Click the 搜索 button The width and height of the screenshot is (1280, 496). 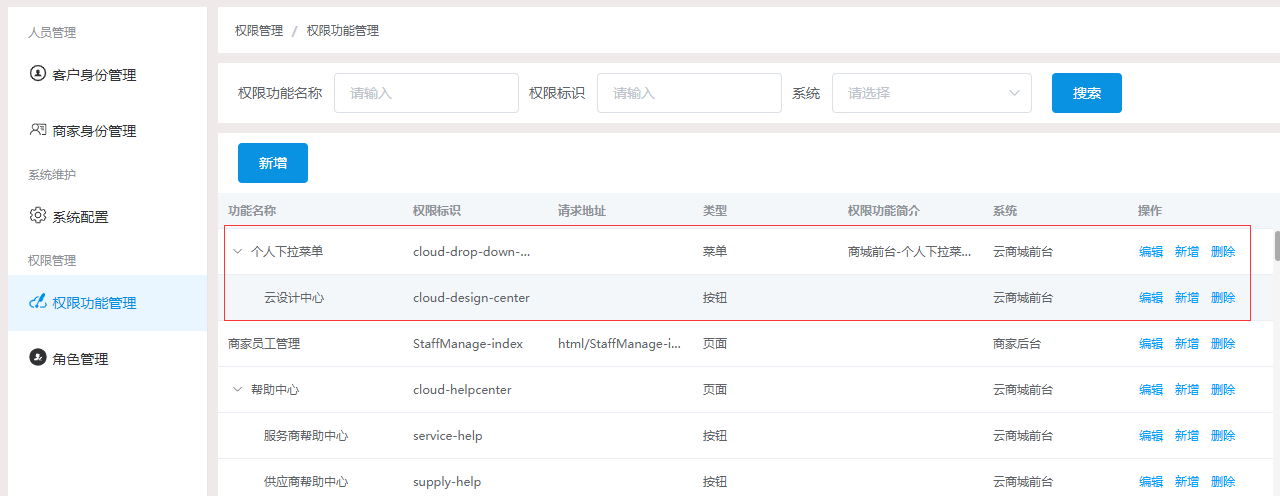click(x=1087, y=93)
